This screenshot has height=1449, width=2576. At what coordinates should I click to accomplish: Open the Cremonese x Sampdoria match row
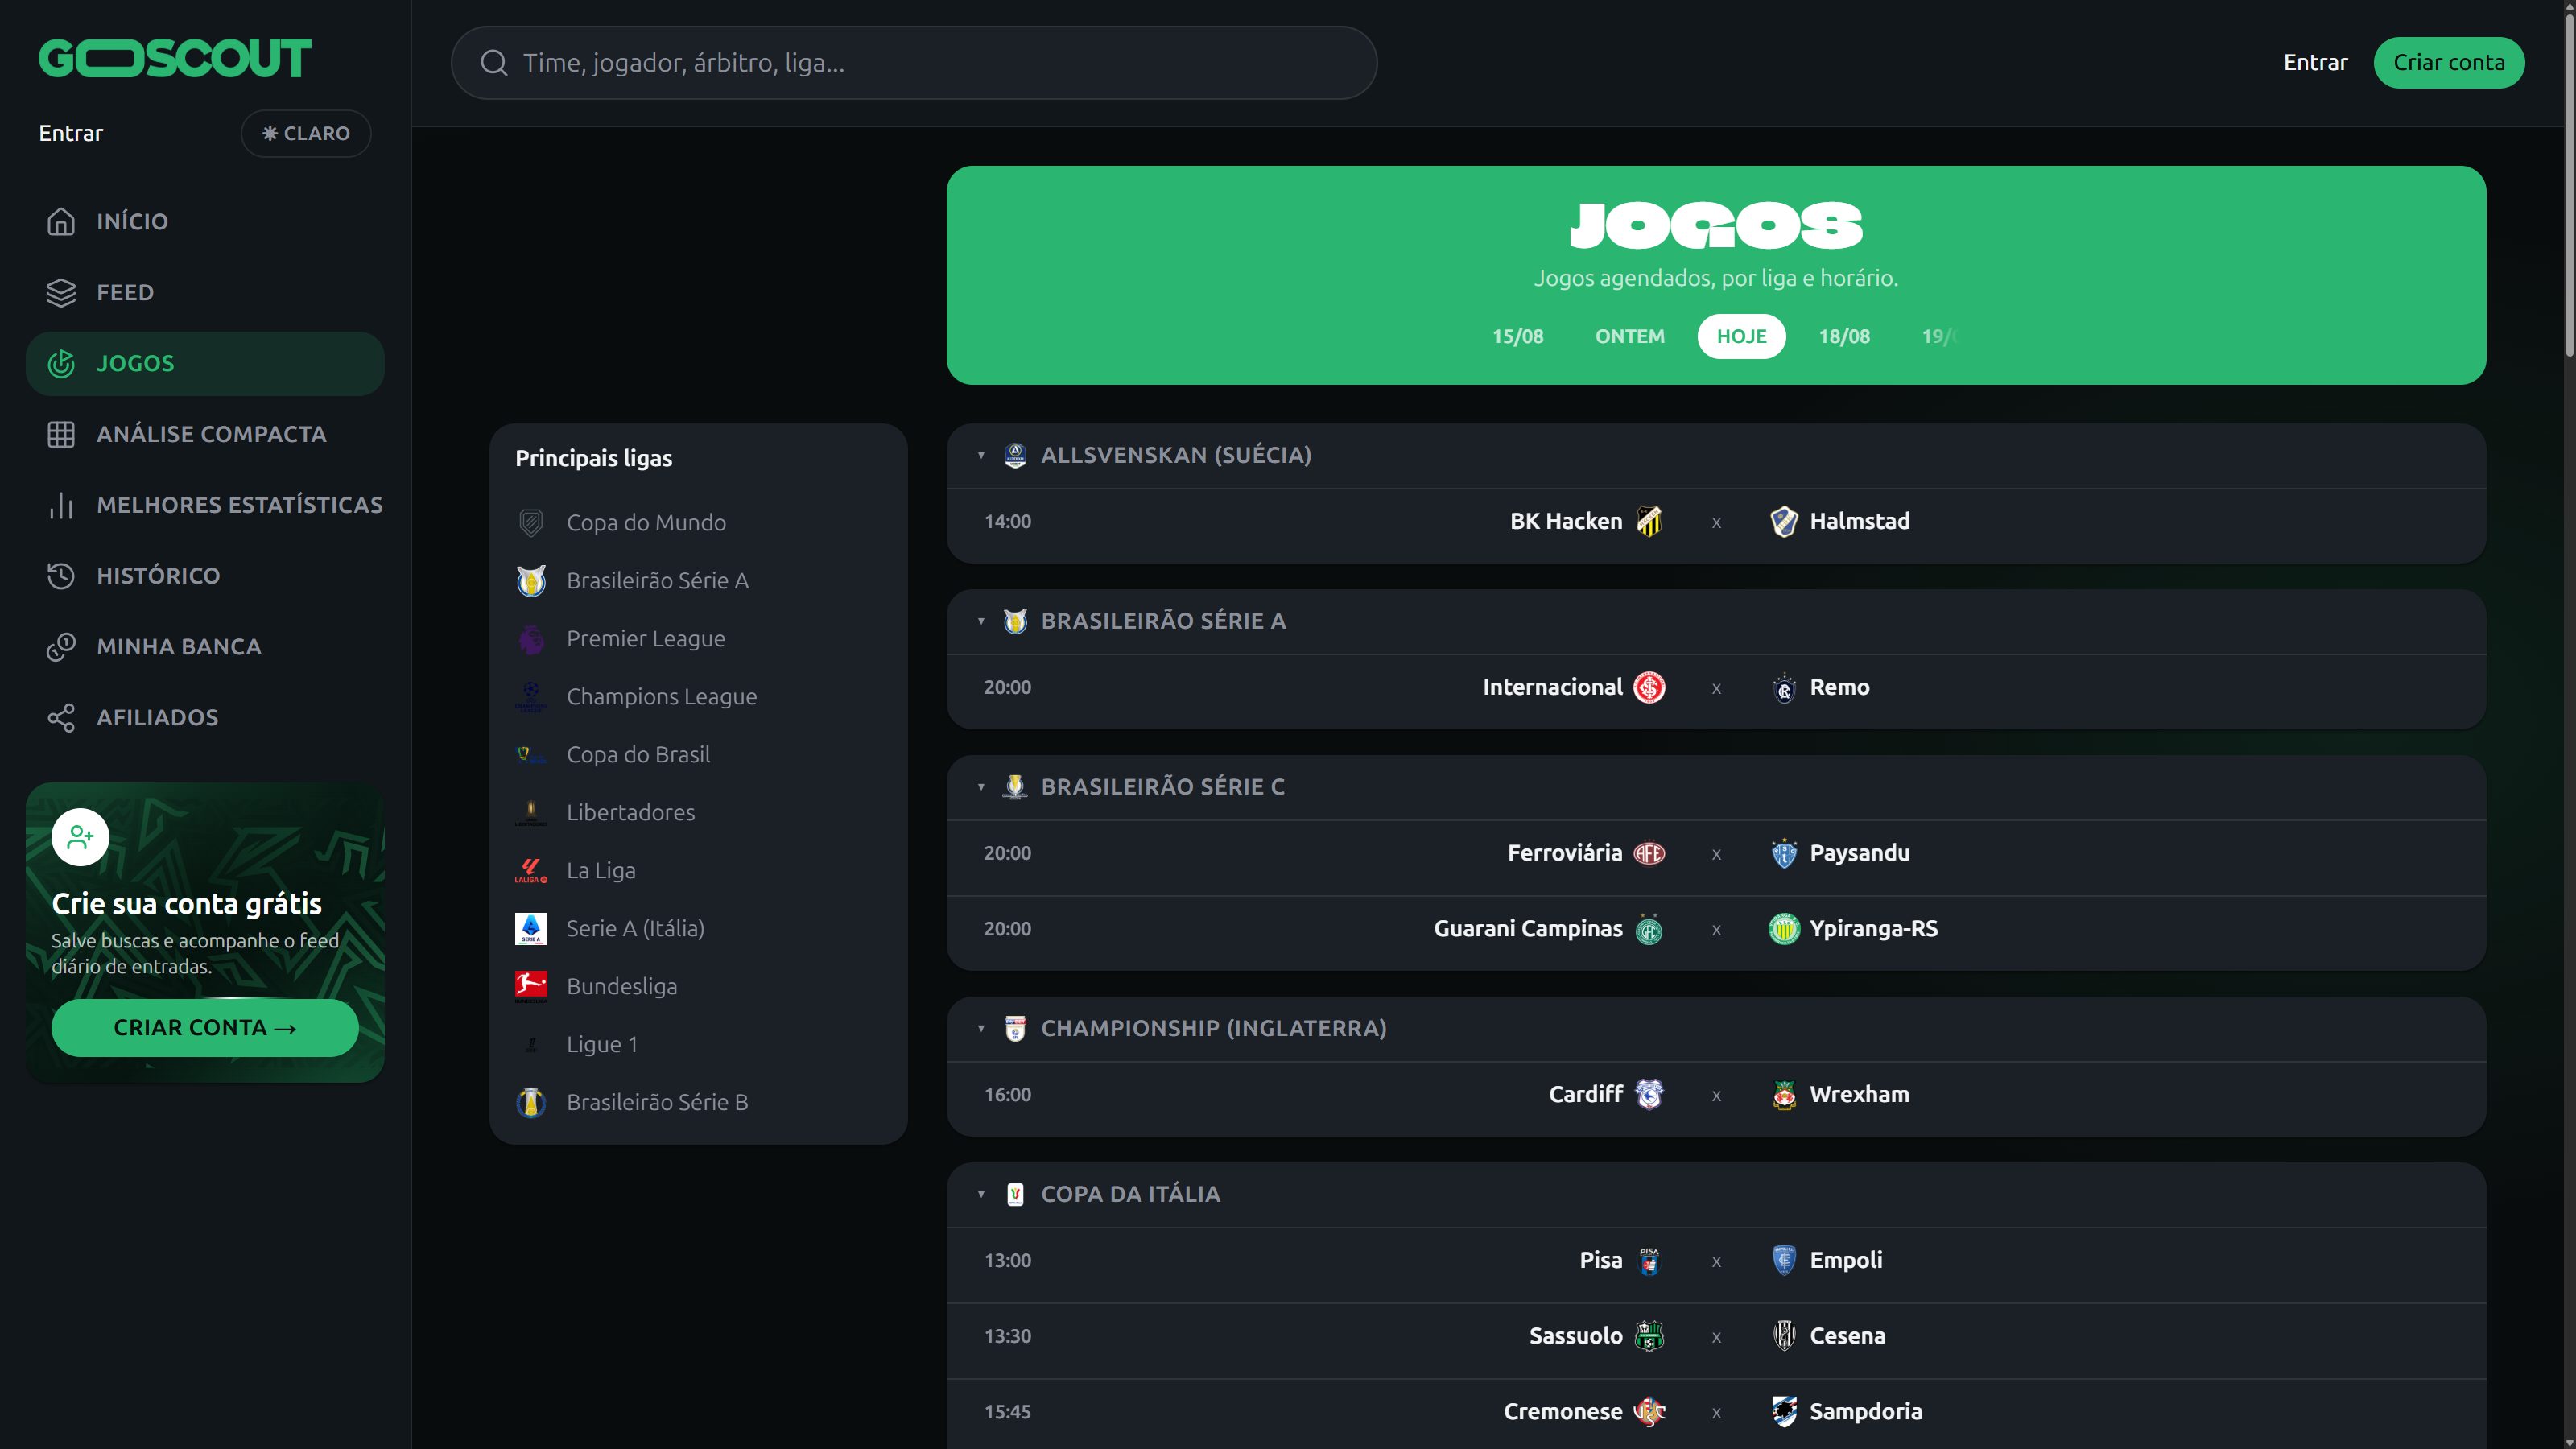point(1716,1412)
